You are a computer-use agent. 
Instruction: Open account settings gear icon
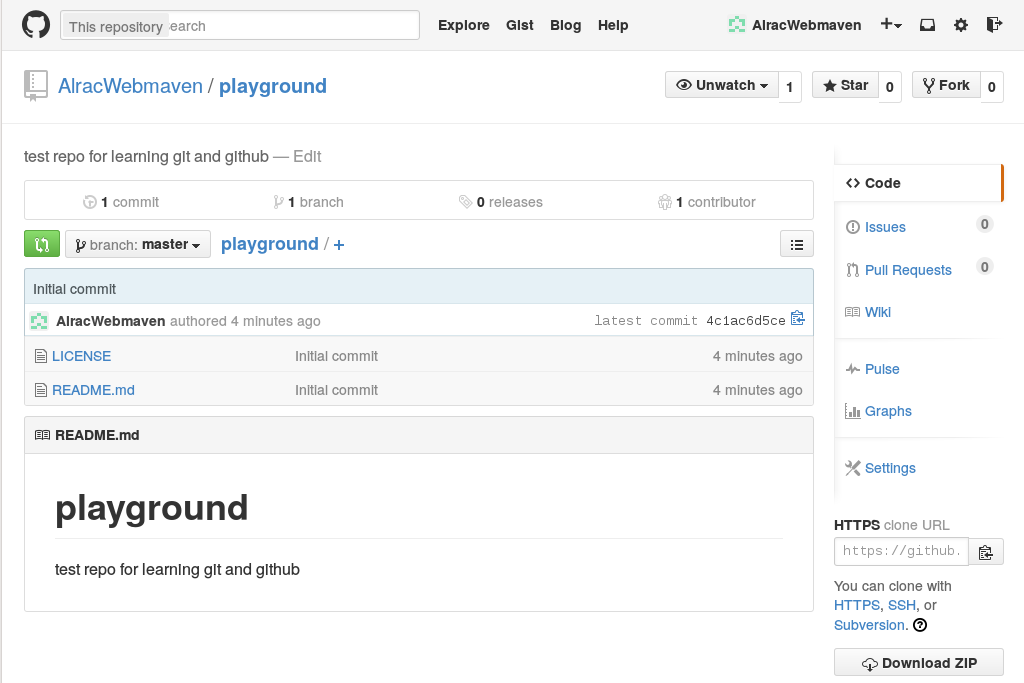pos(961,25)
